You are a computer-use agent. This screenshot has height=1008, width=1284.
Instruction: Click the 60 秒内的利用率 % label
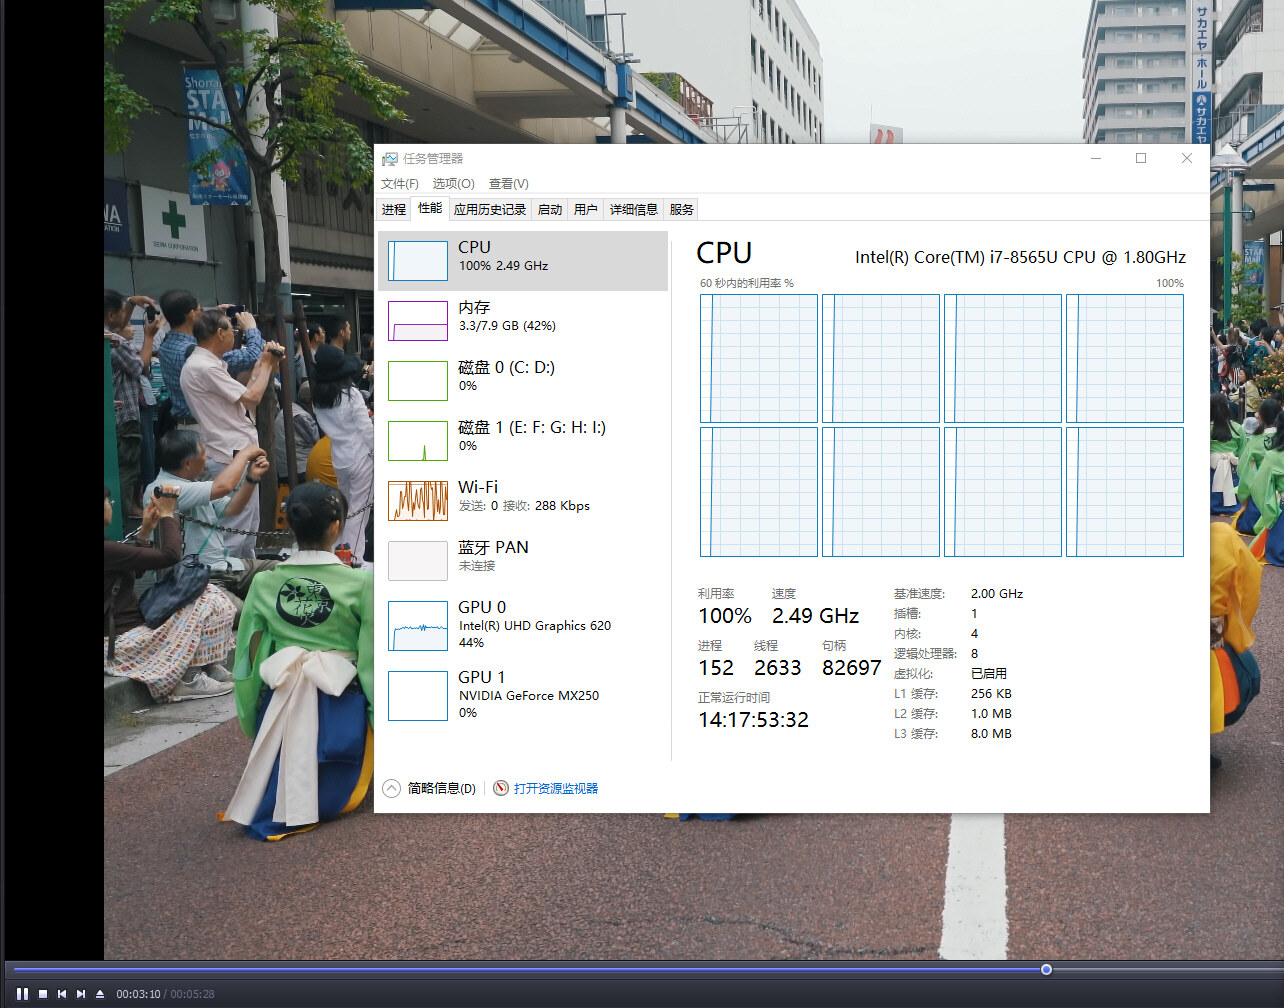(747, 283)
